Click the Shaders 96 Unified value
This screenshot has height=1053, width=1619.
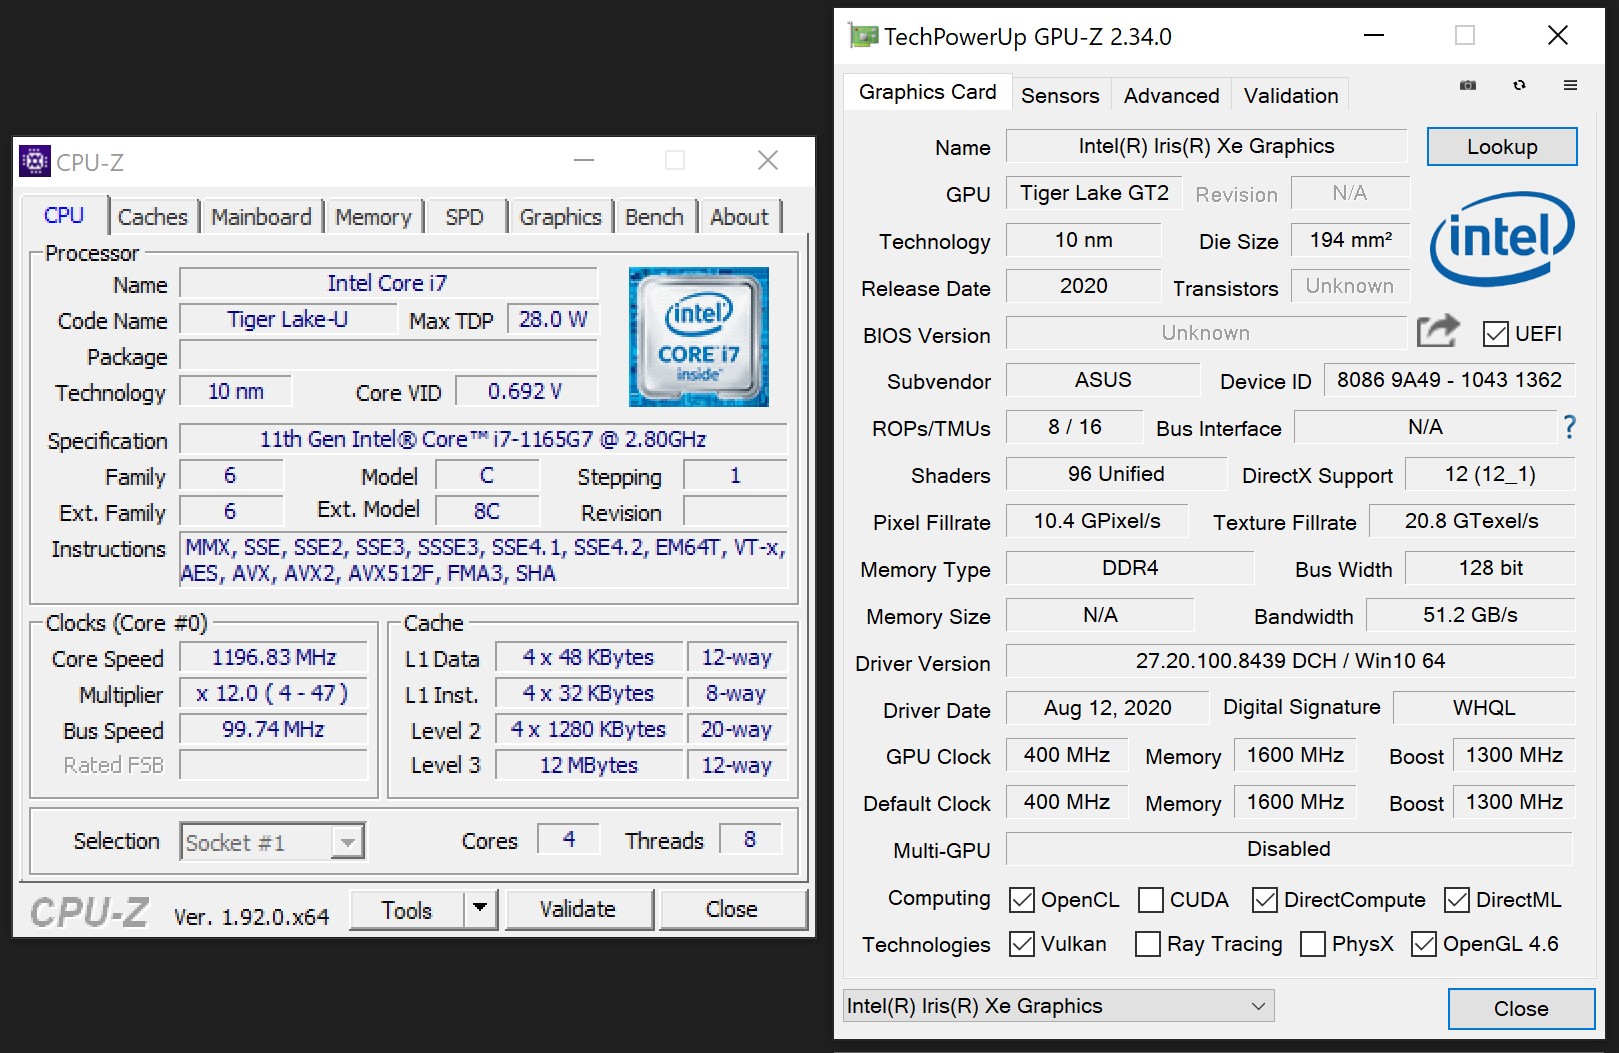[x=1116, y=474]
